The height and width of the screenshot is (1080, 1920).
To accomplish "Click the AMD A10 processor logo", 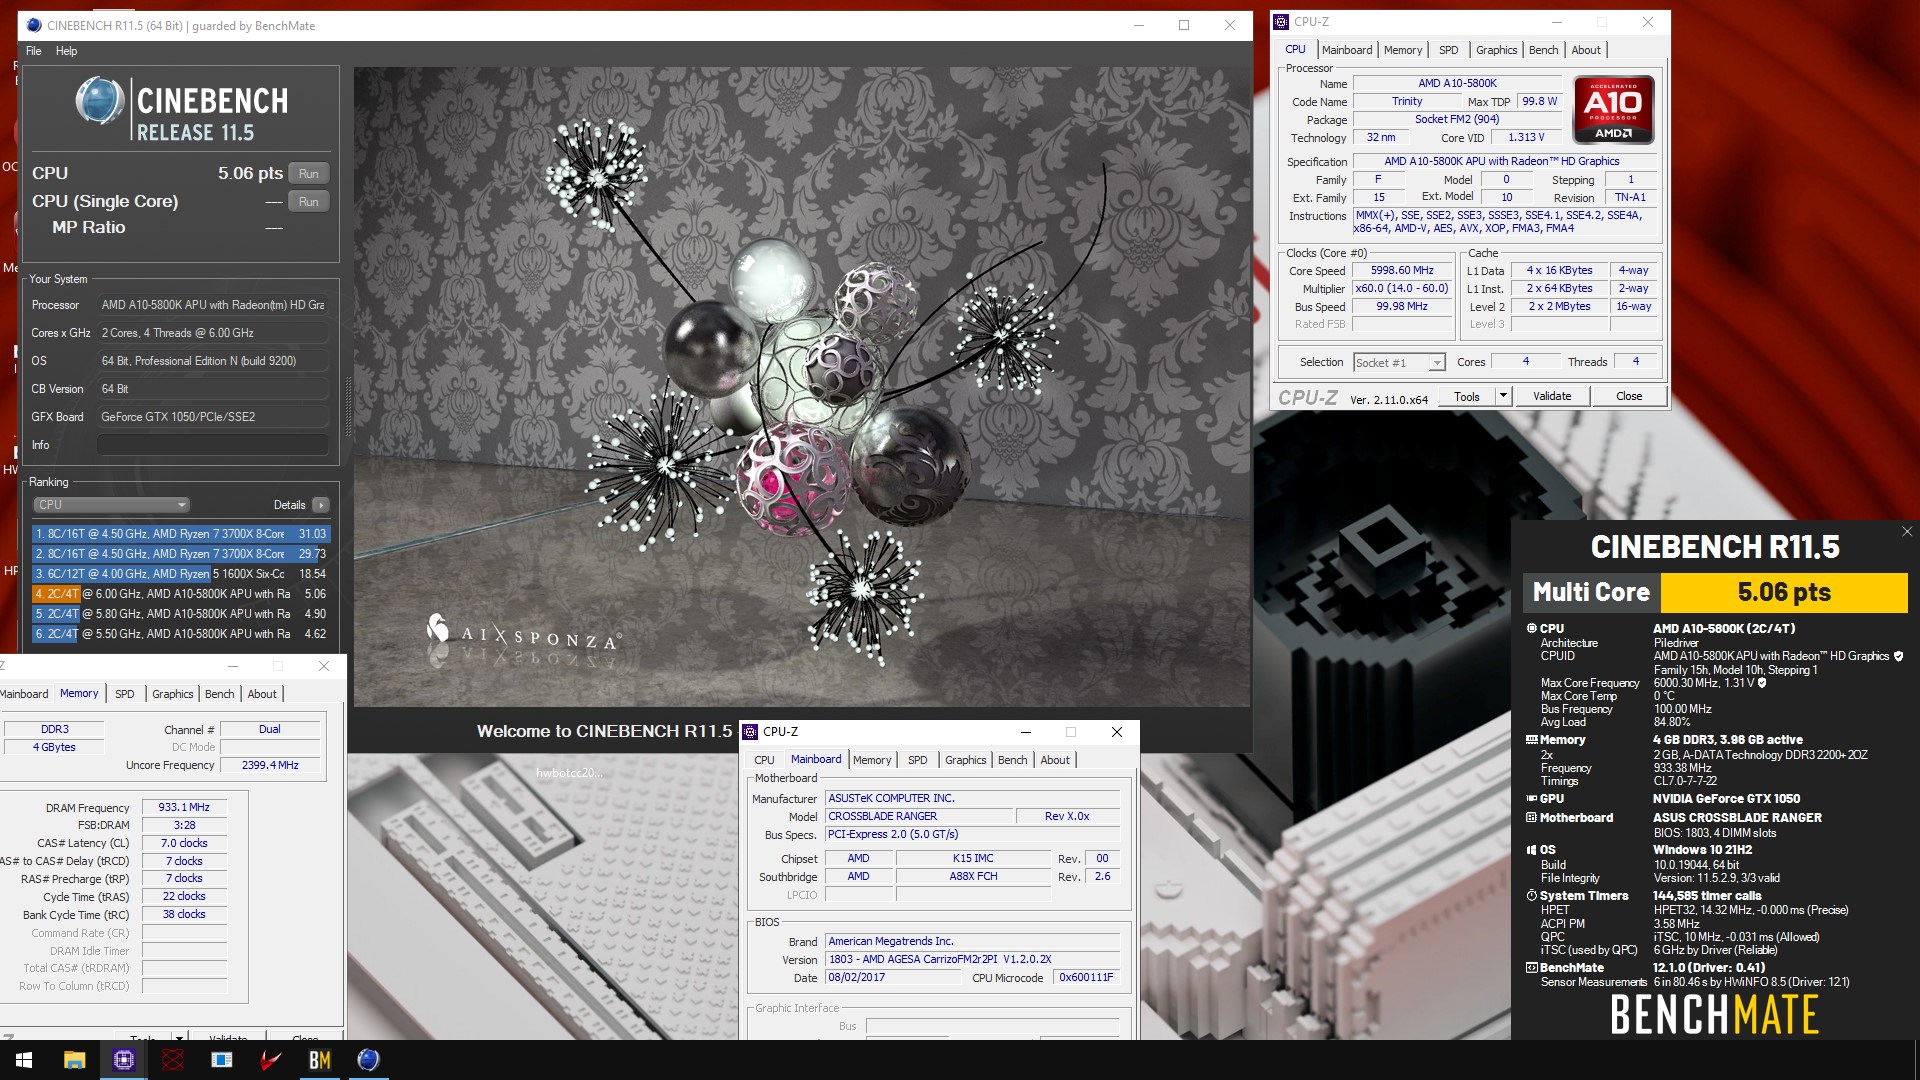I will click(x=1613, y=110).
